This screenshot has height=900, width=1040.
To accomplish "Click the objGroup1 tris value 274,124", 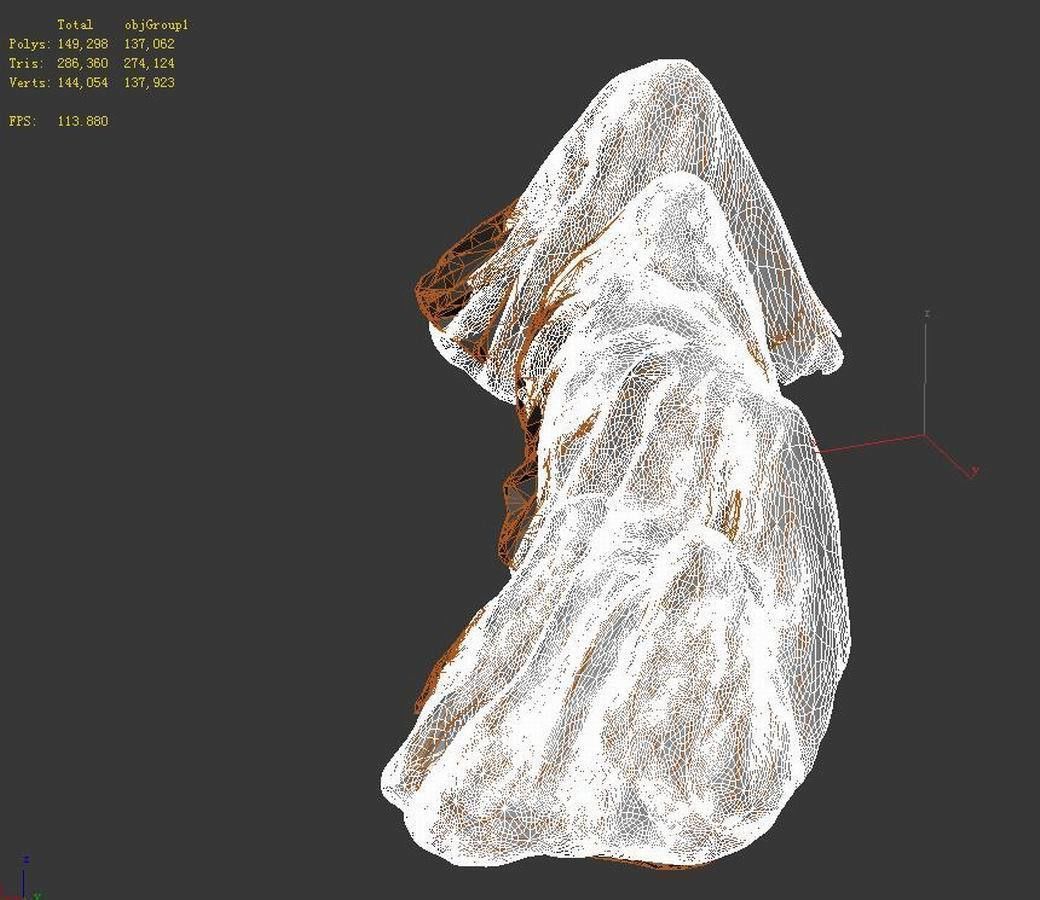I will pyautogui.click(x=149, y=63).
